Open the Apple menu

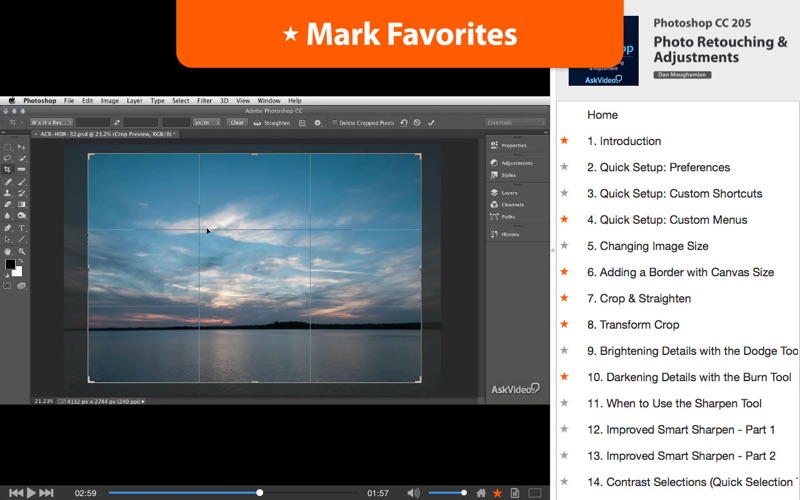12,101
